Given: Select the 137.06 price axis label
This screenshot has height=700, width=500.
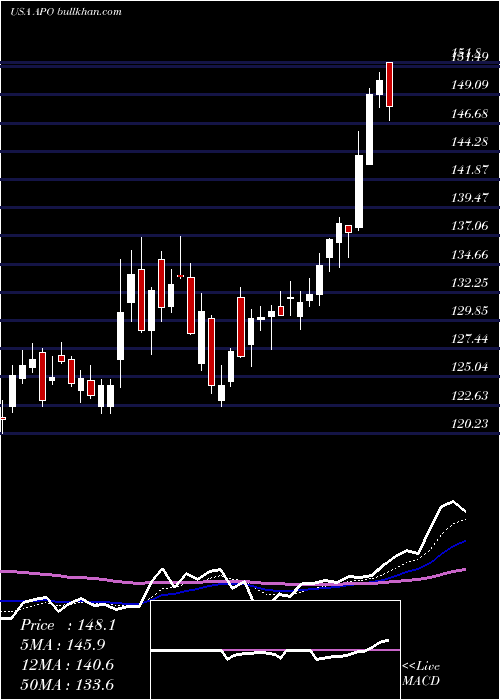Looking at the screenshot, I should [x=470, y=226].
